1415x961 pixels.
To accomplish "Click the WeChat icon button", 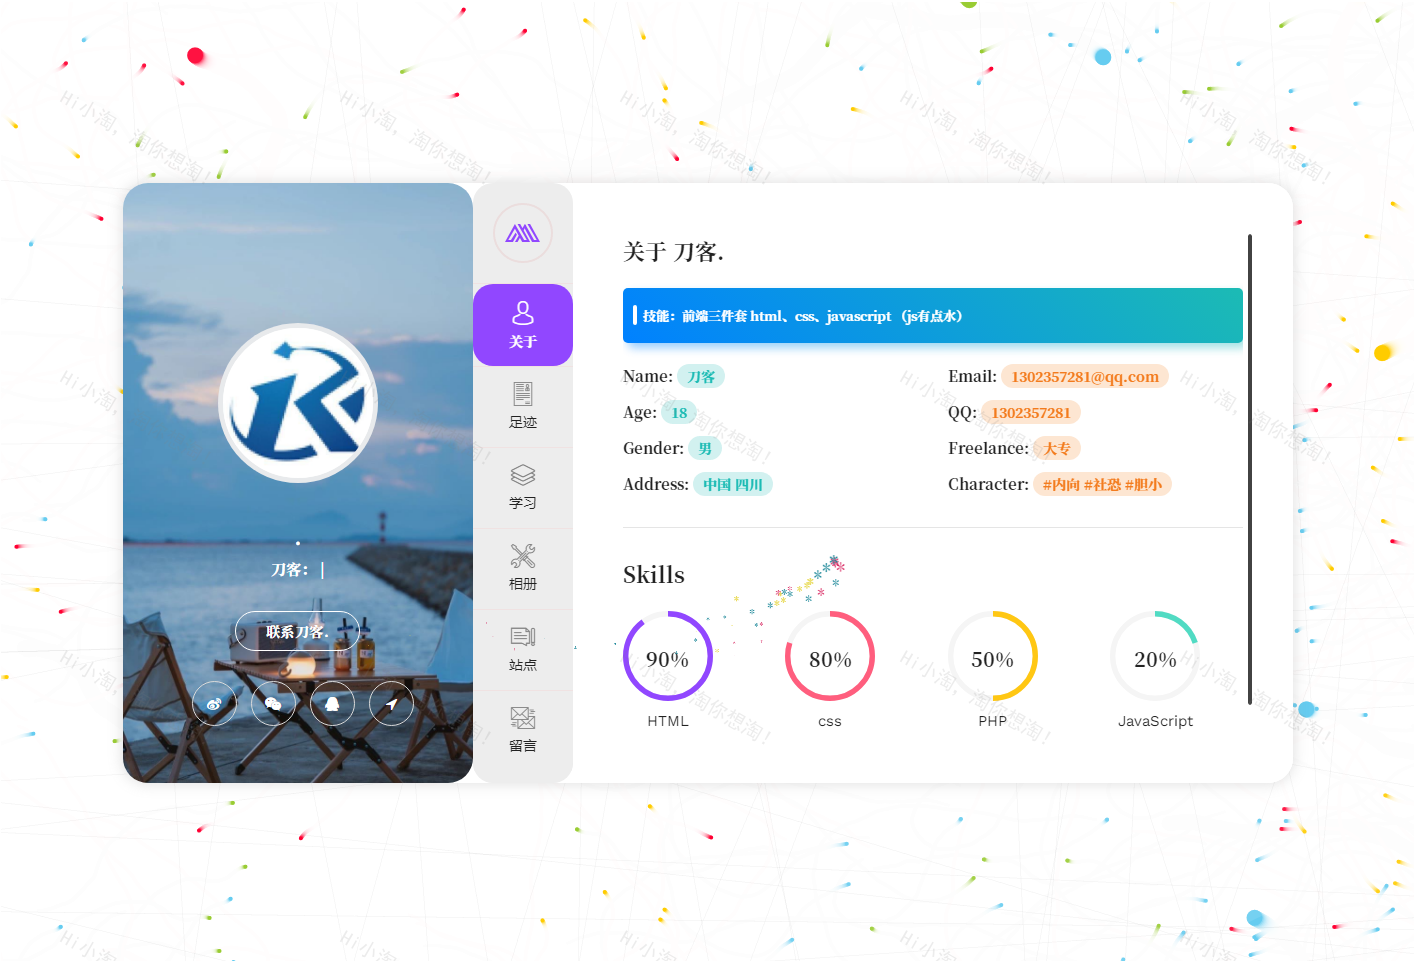I will click(273, 704).
